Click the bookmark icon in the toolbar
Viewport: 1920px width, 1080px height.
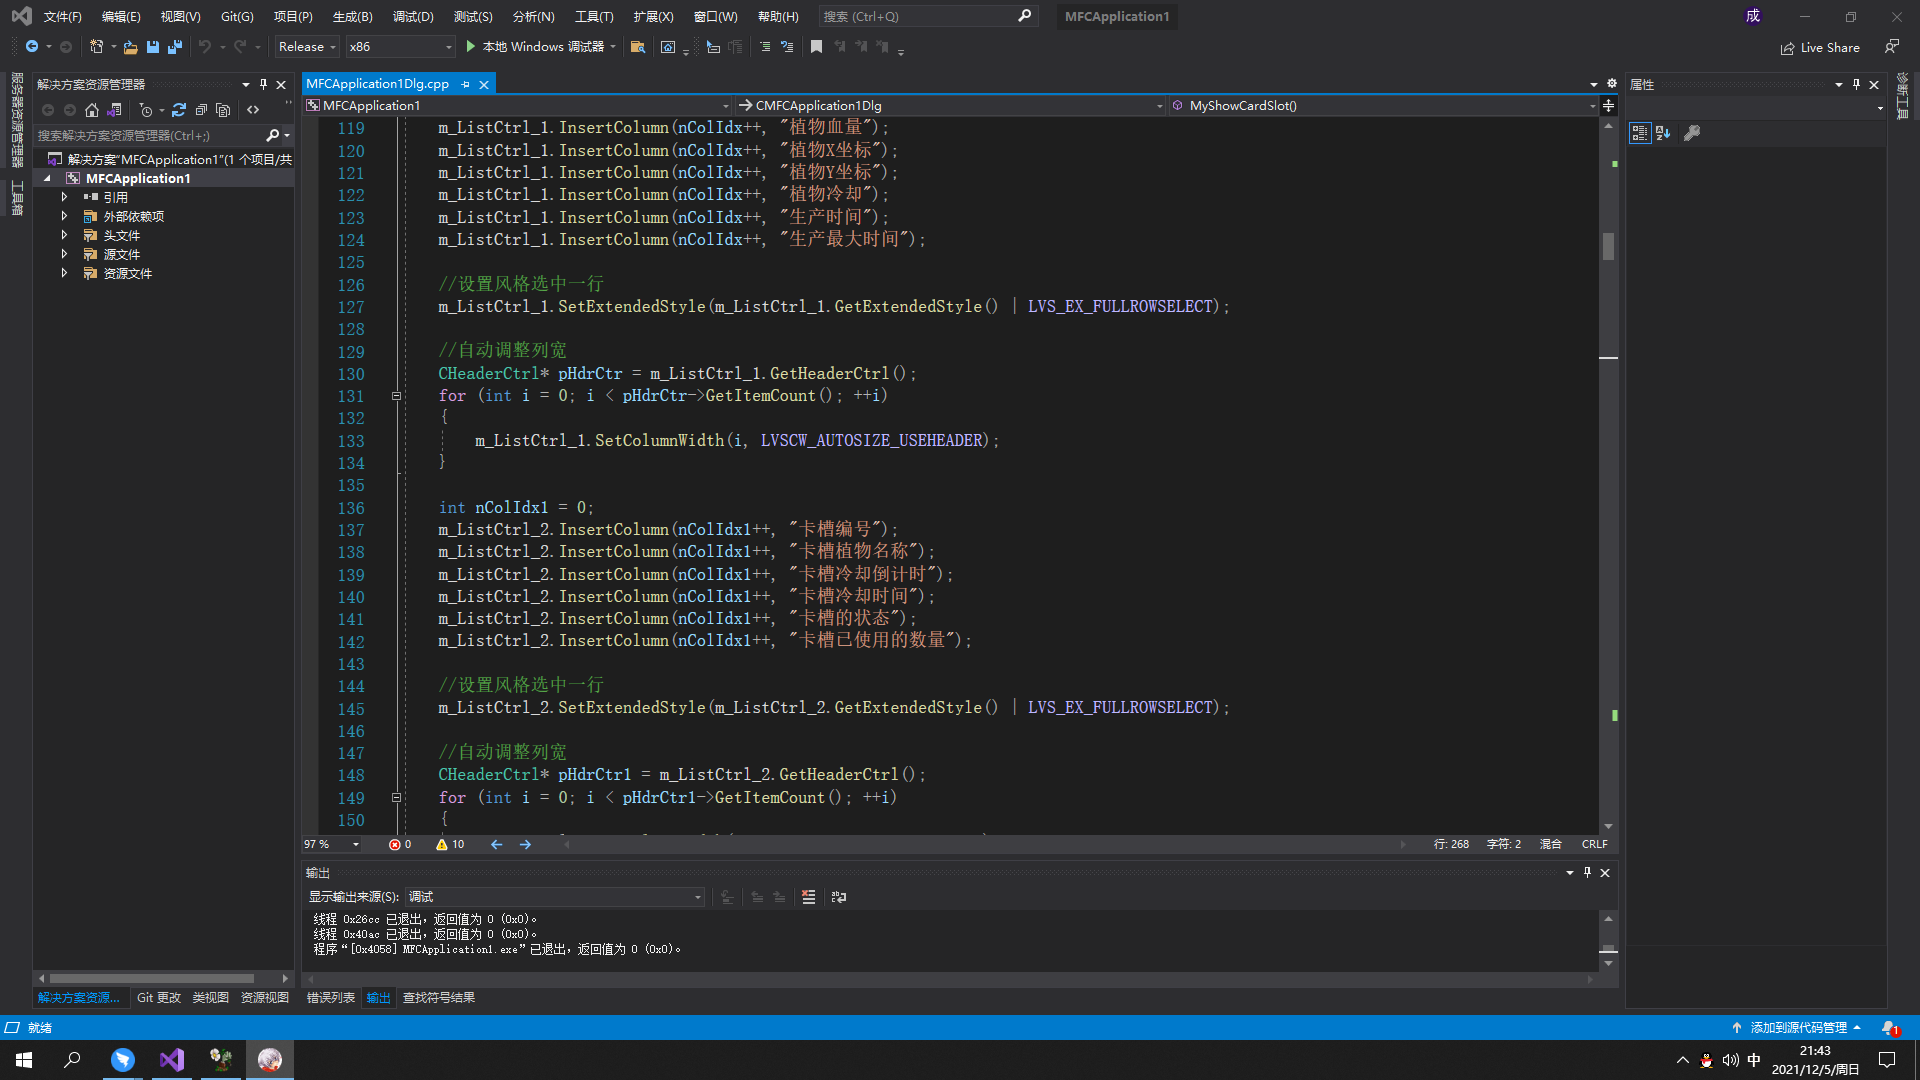coord(816,47)
